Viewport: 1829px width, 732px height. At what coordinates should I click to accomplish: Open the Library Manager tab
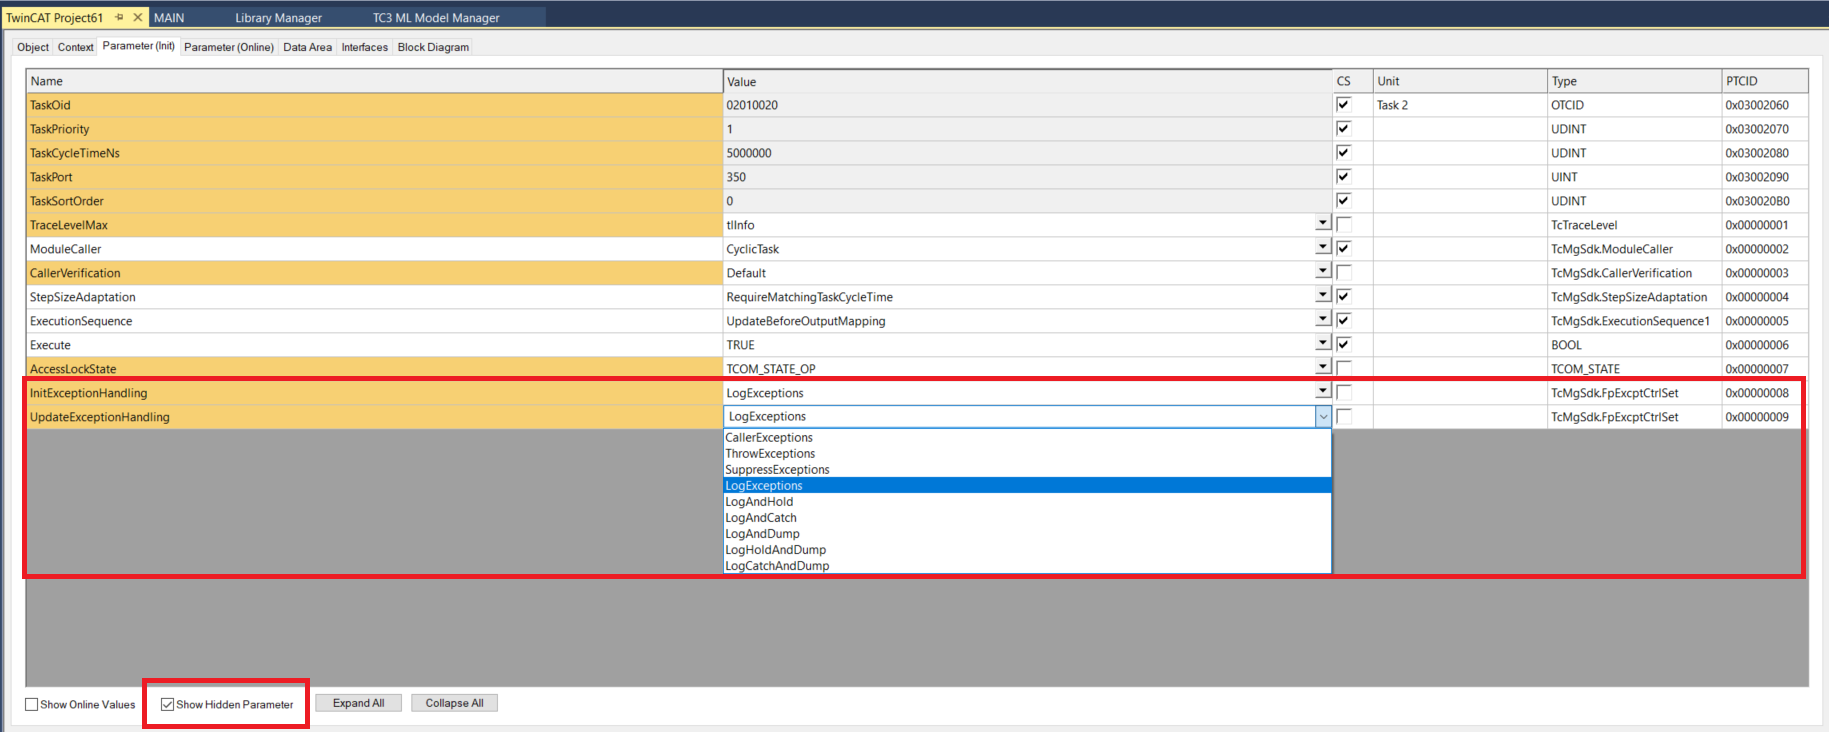coord(278,18)
